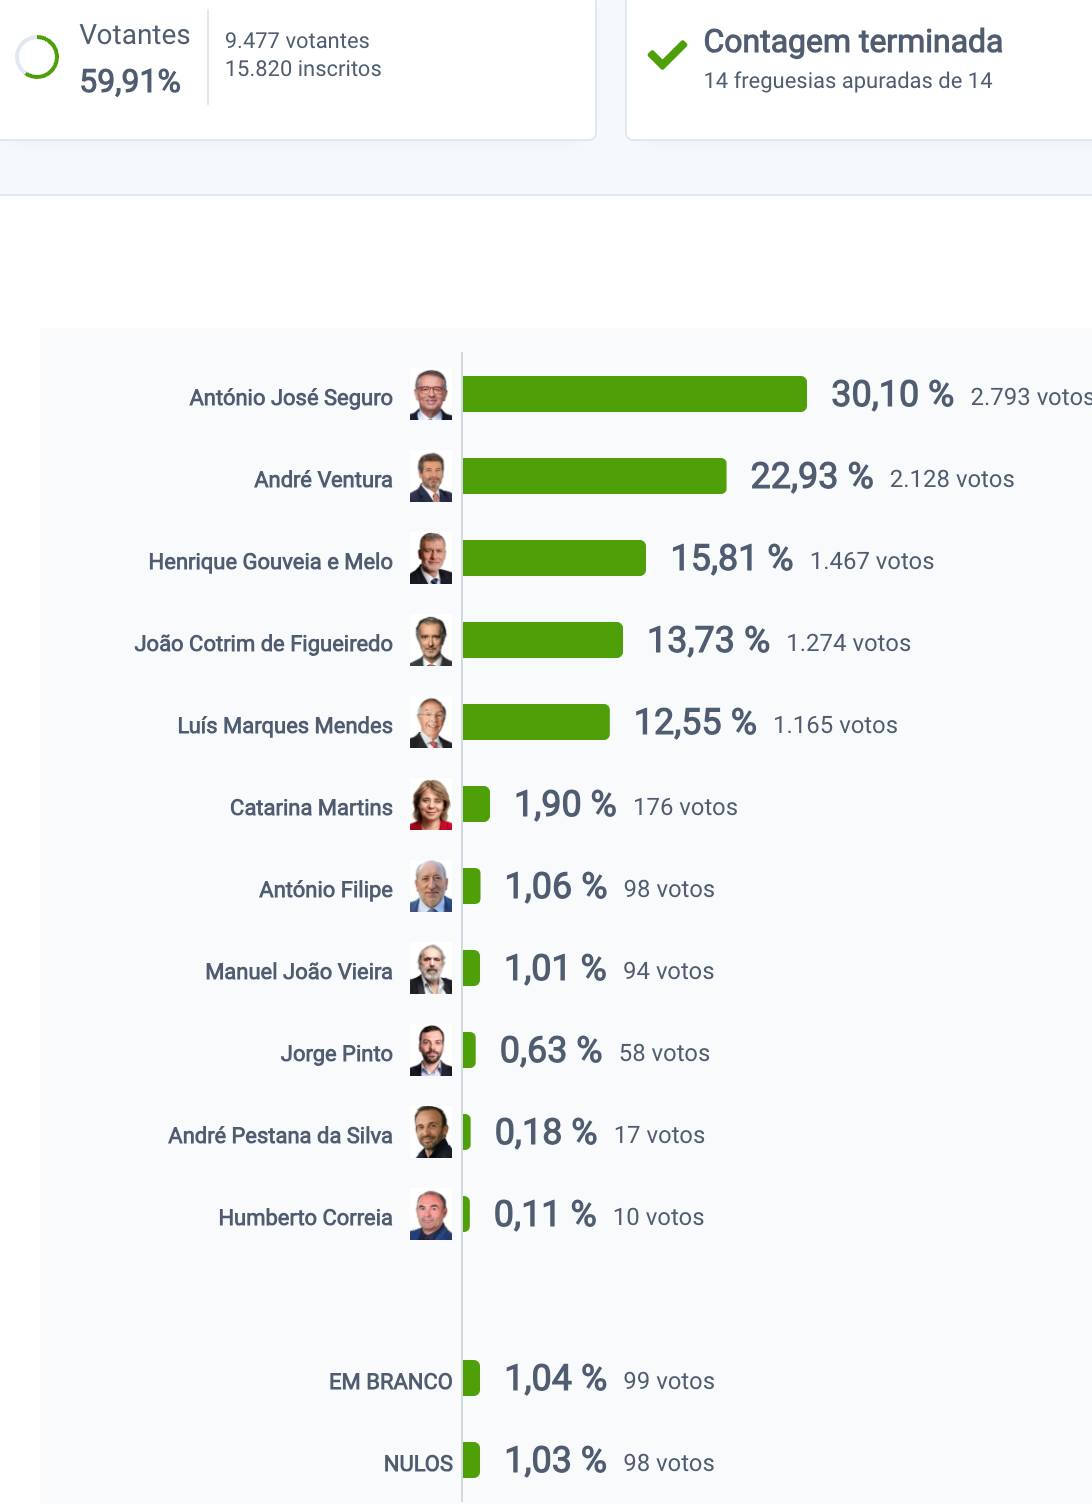Image resolution: width=1092 pixels, height=1504 pixels.
Task: Click the Contagem terminada heading
Action: (852, 41)
